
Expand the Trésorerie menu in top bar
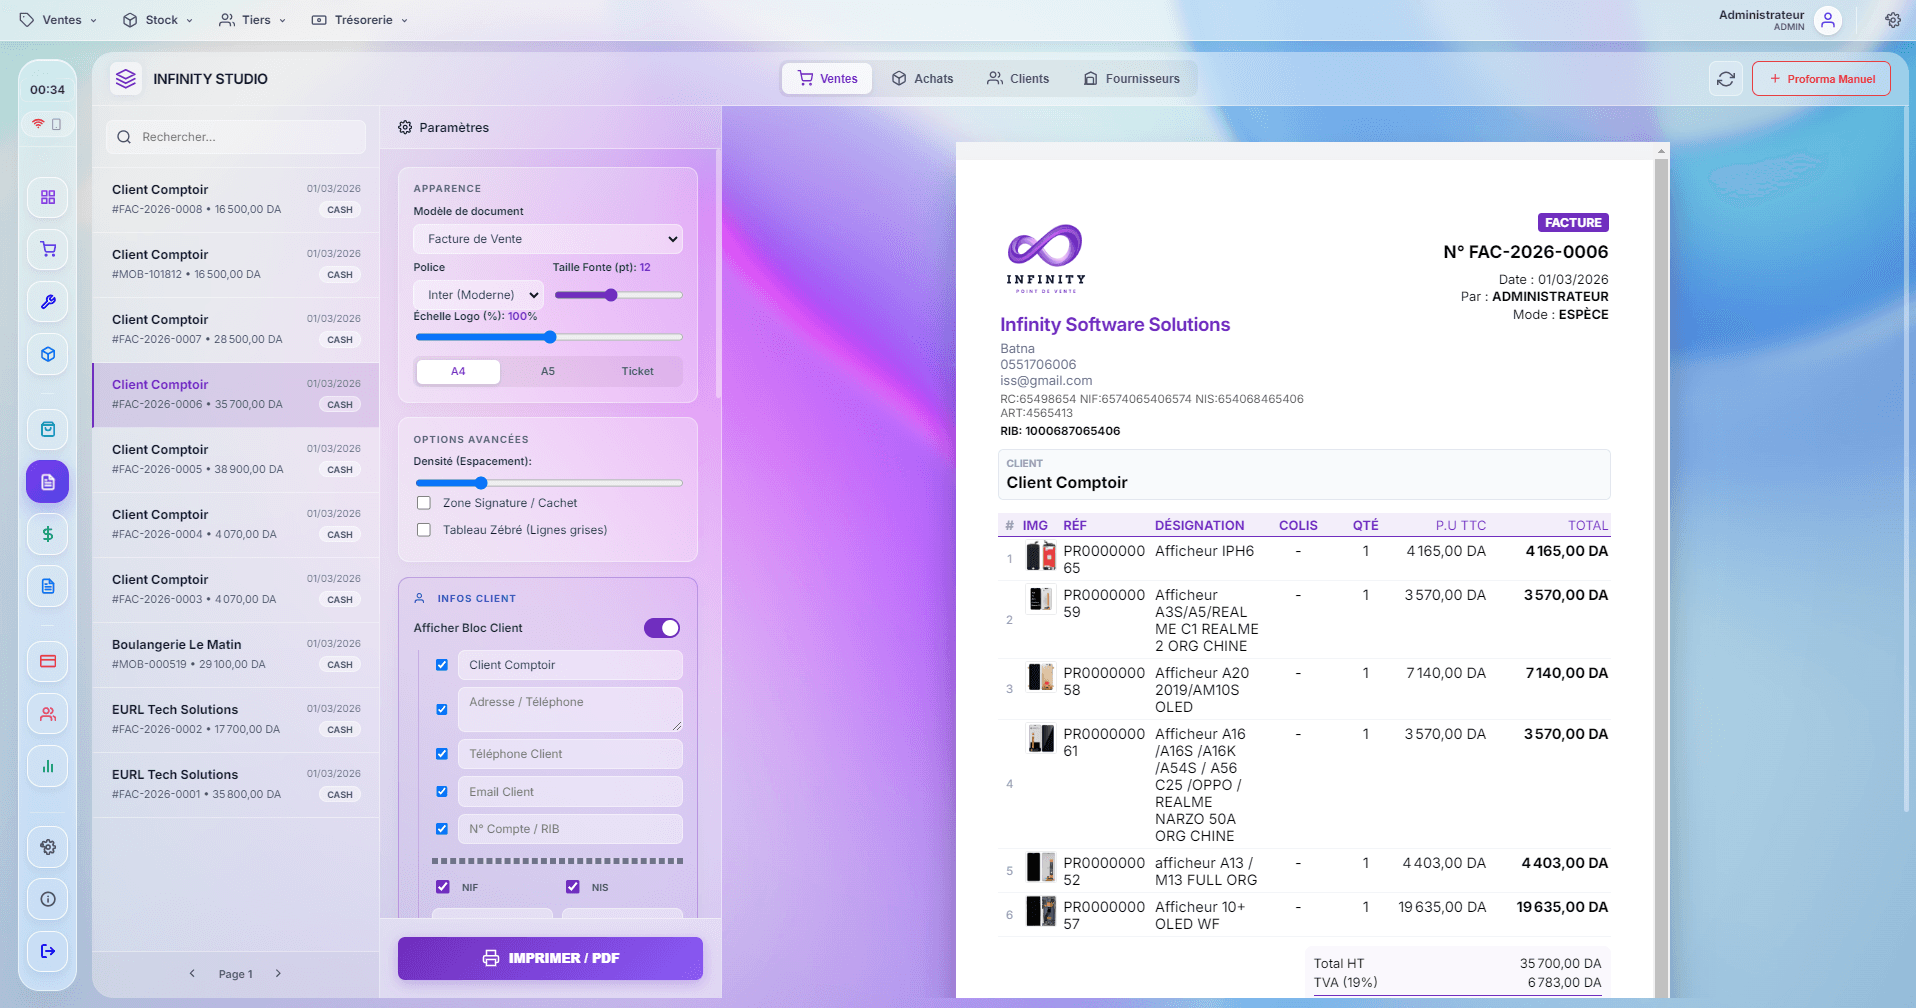click(358, 19)
